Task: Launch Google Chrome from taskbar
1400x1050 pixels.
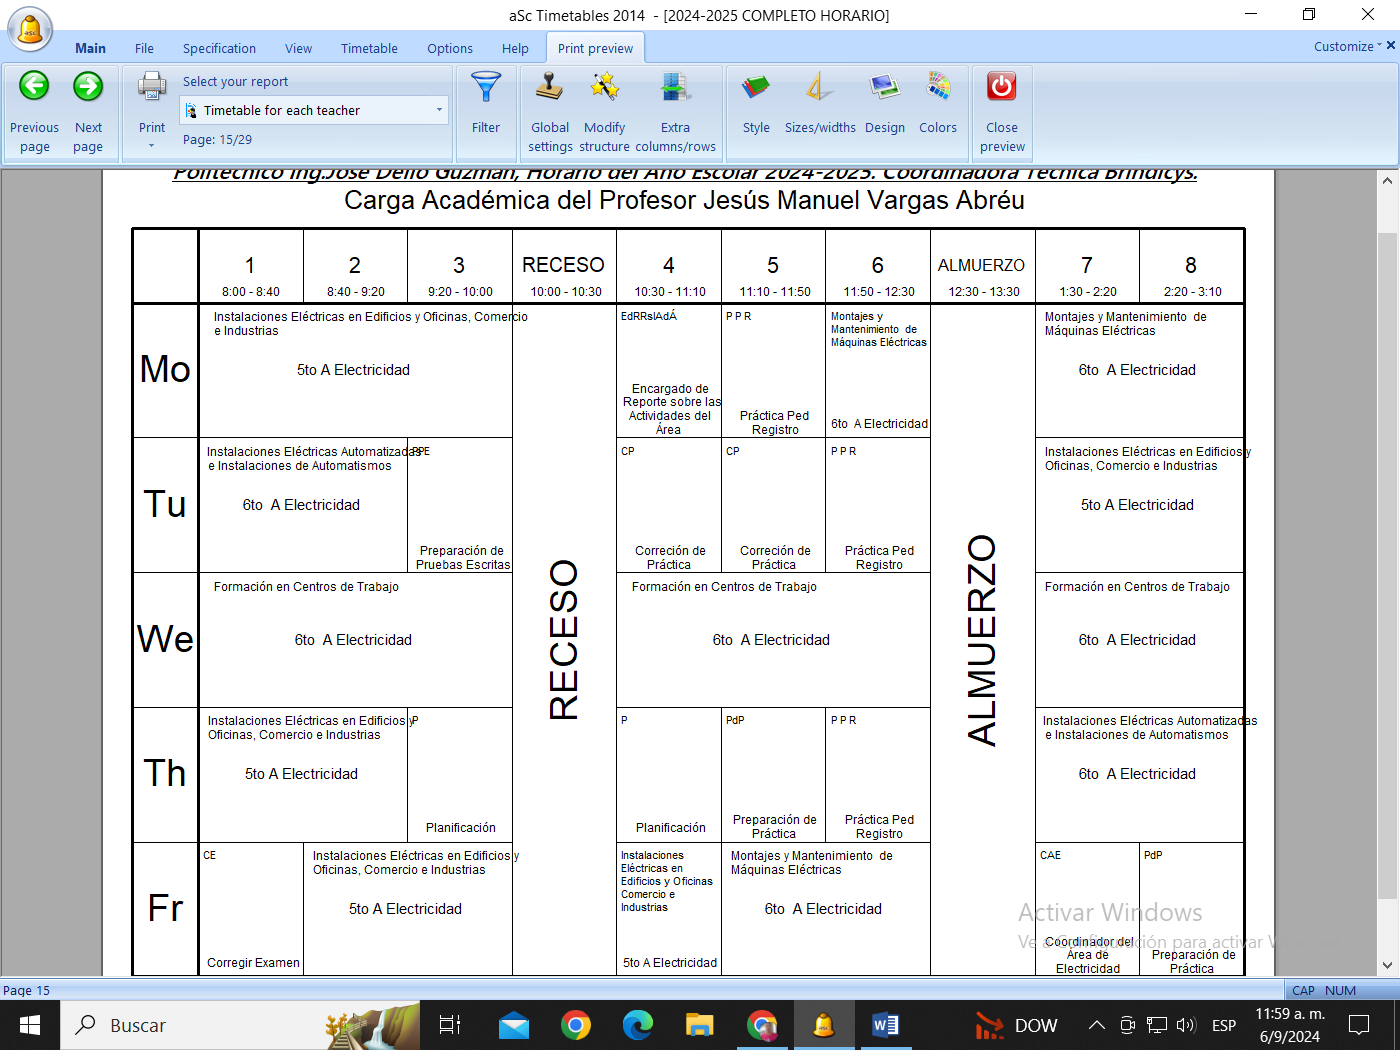Action: point(575,1025)
